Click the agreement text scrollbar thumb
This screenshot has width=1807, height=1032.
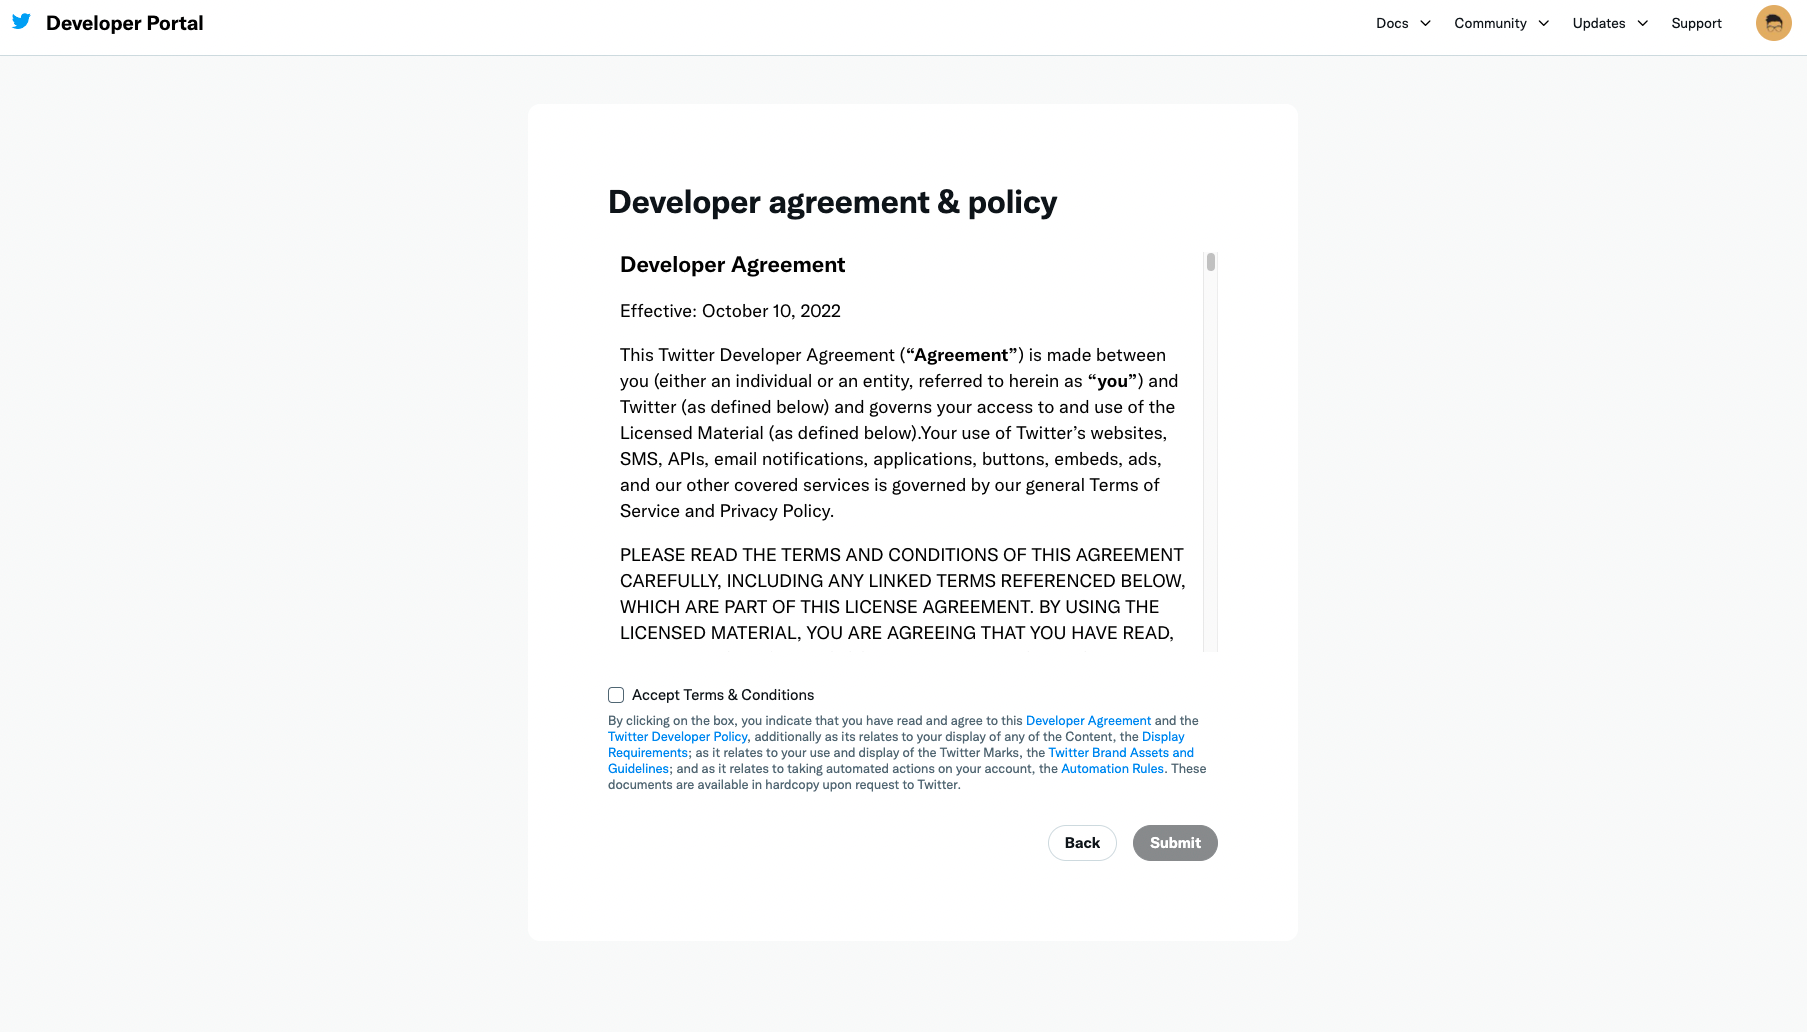pyautogui.click(x=1210, y=262)
